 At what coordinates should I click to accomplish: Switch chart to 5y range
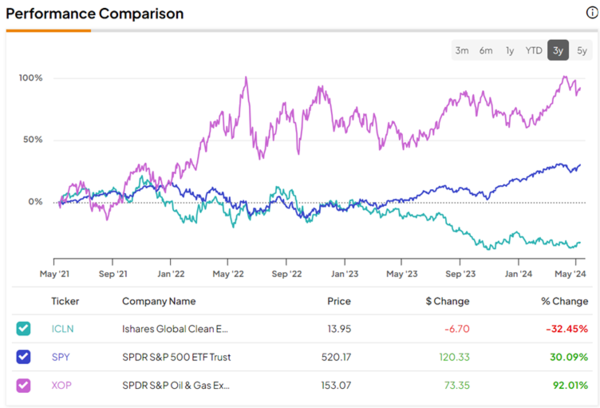tap(582, 51)
